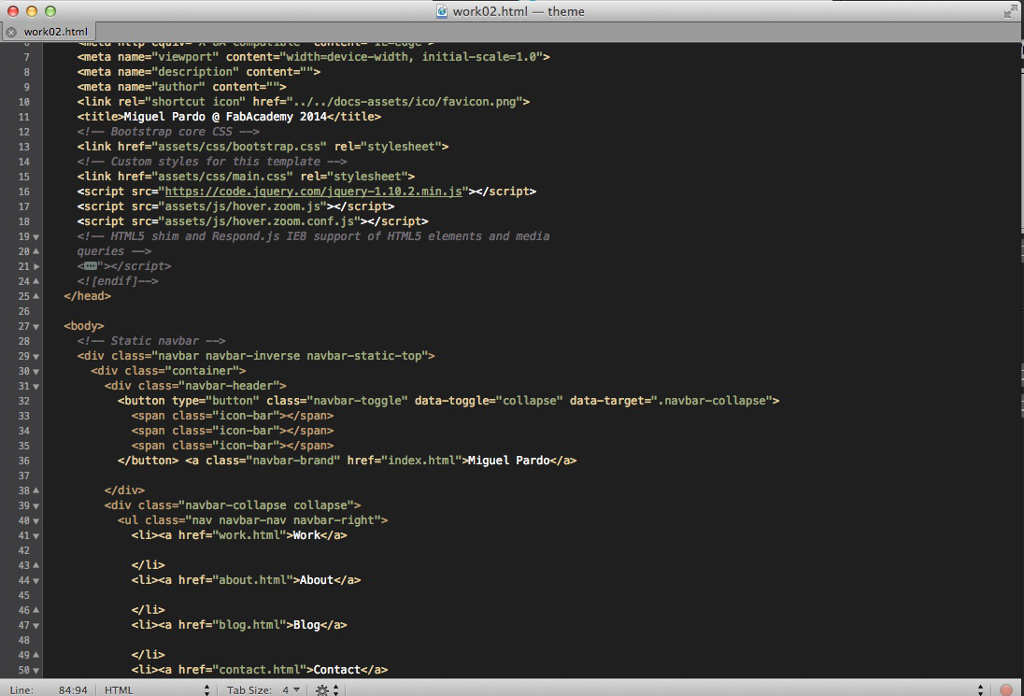The height and width of the screenshot is (696, 1024).
Task: Fold the <body> block at line 27
Action: (36, 326)
